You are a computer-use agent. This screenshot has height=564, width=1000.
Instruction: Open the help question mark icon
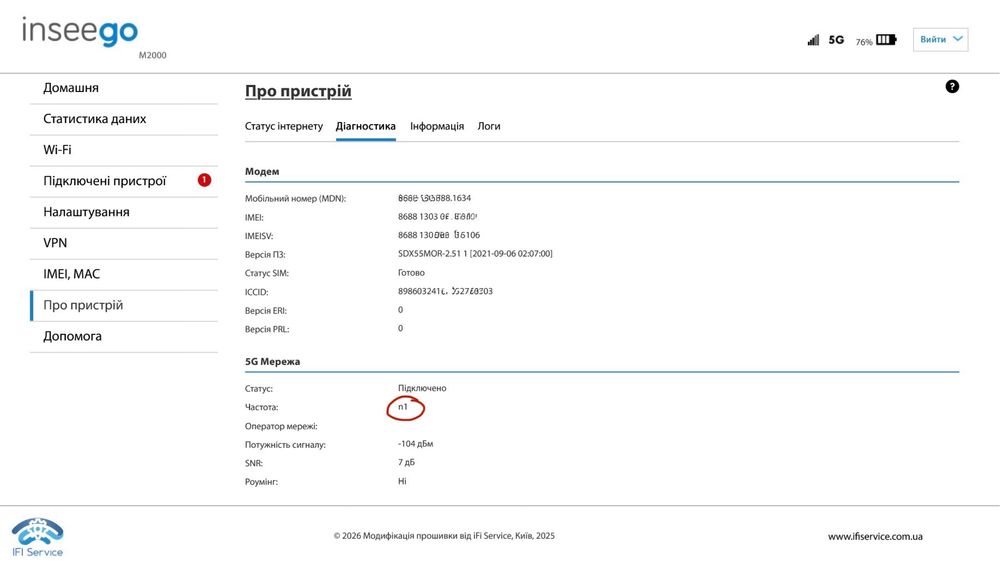pyautogui.click(x=952, y=87)
